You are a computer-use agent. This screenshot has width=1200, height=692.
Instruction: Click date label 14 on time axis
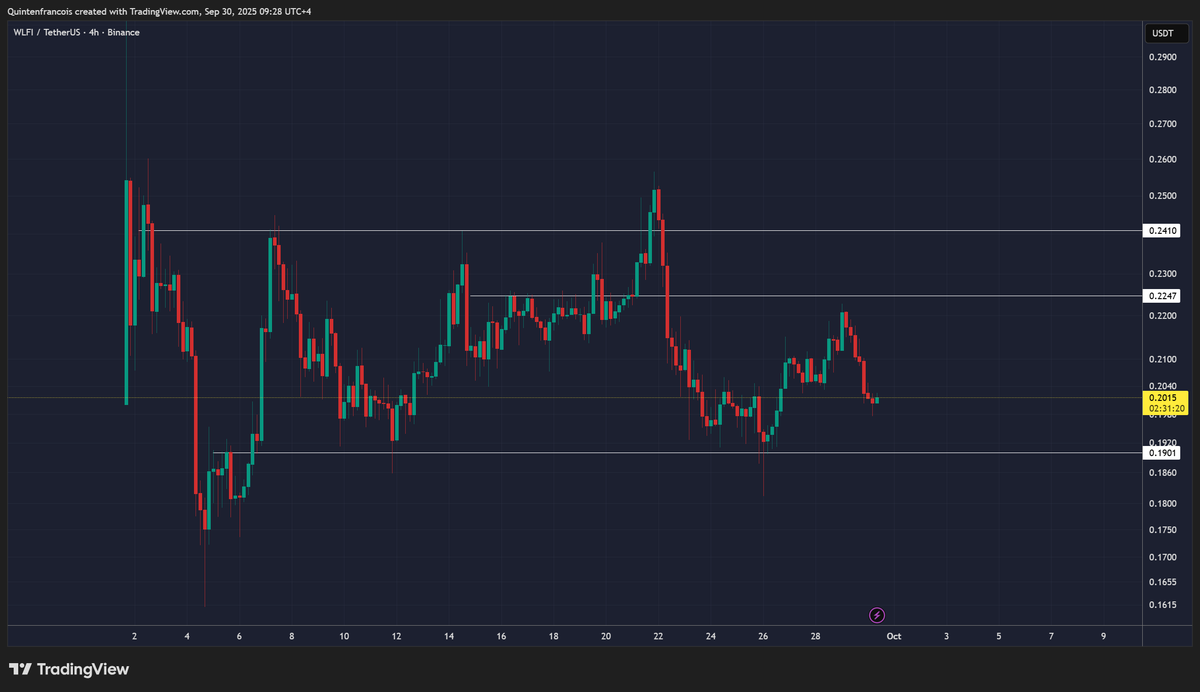449,636
